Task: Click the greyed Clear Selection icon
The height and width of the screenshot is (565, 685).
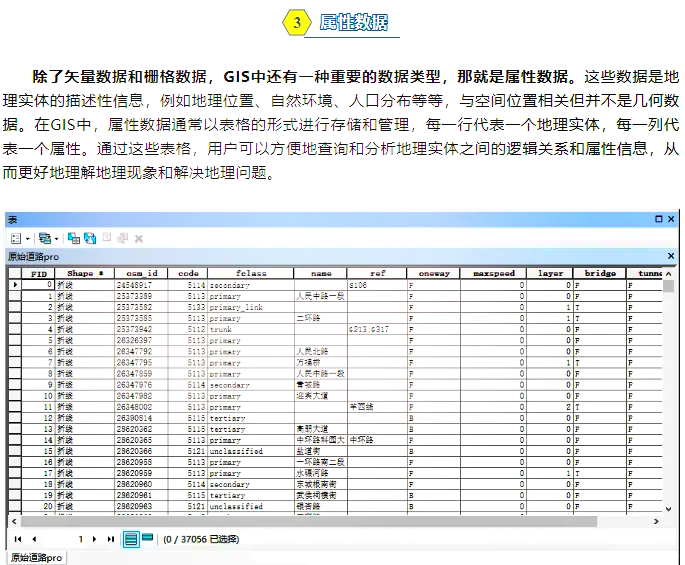Action: (107, 237)
